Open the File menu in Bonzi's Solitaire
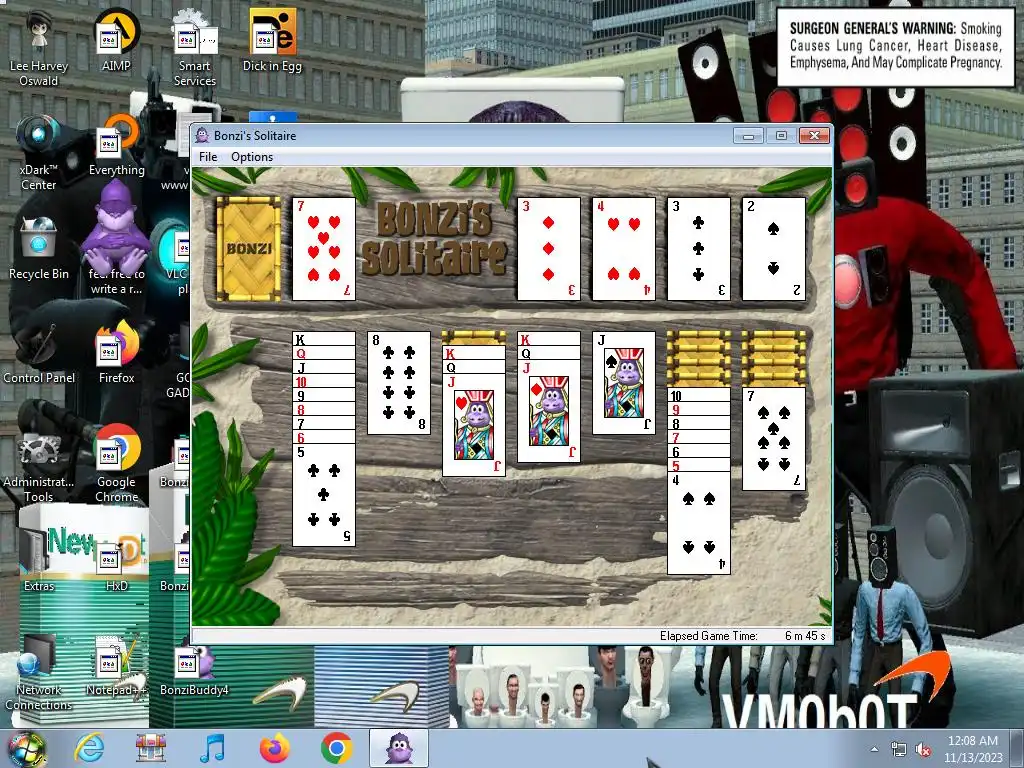Image resolution: width=1024 pixels, height=768 pixels. [x=208, y=157]
